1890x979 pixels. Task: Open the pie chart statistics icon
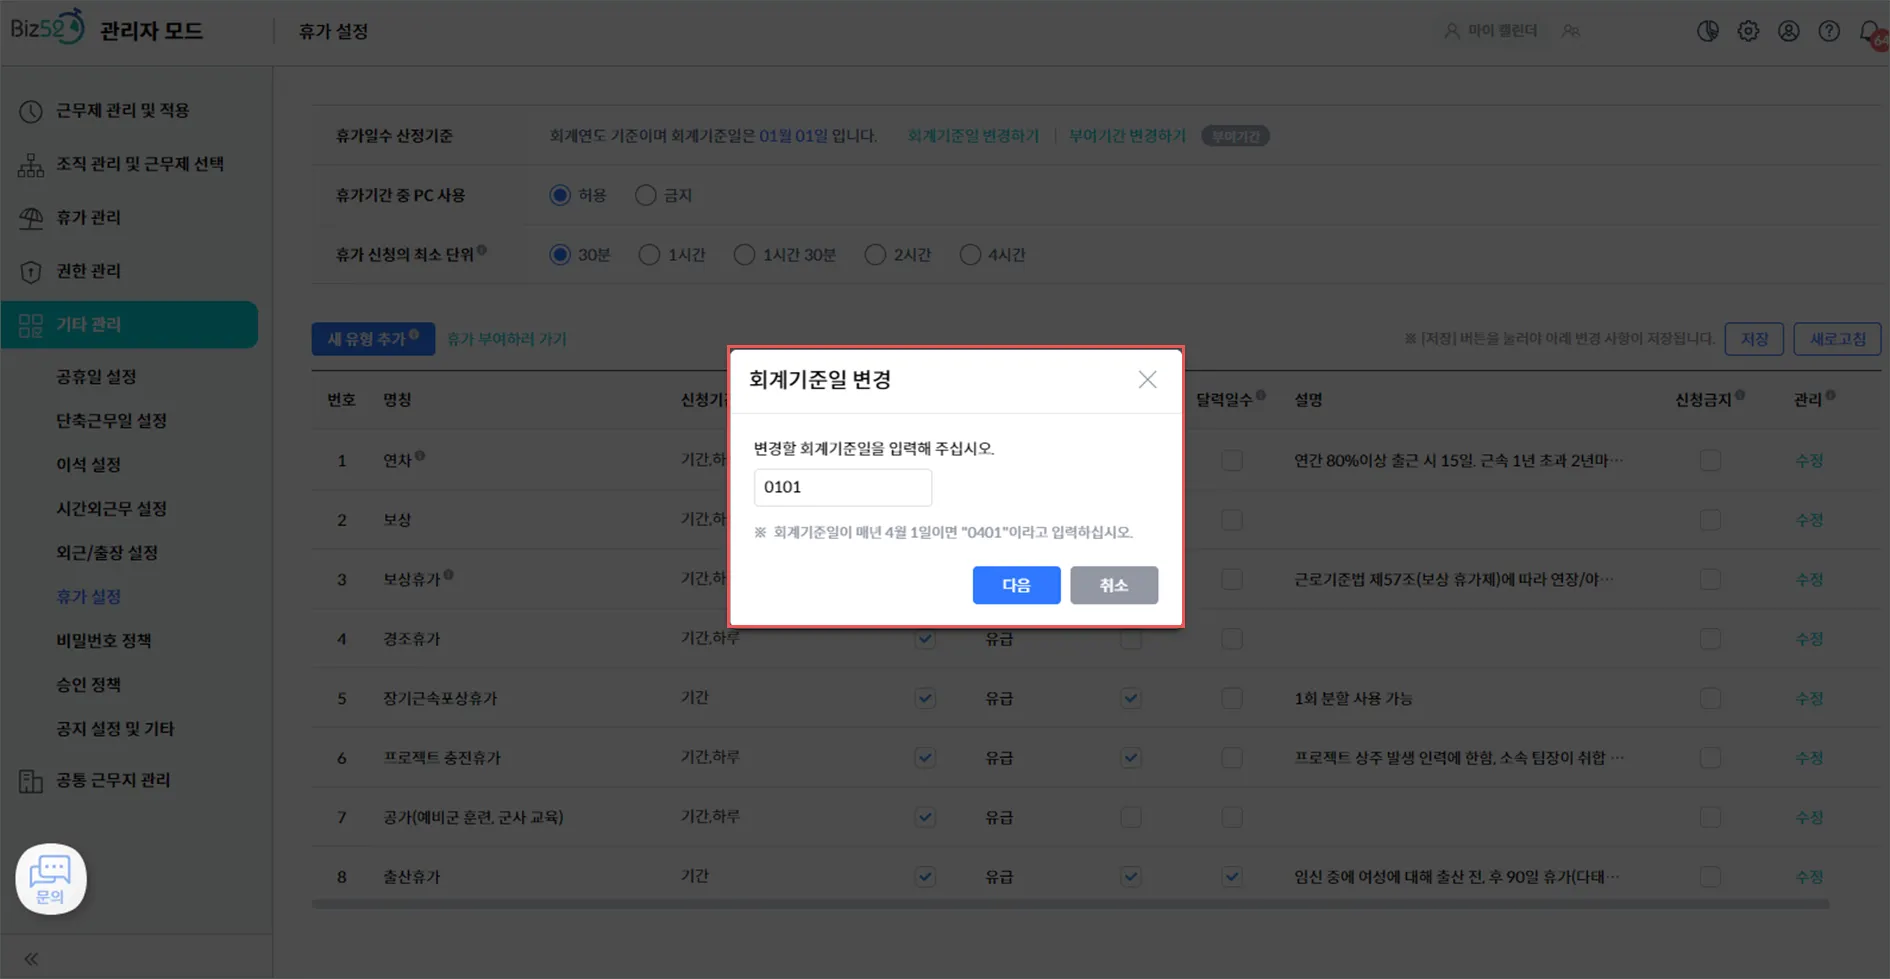(1708, 31)
